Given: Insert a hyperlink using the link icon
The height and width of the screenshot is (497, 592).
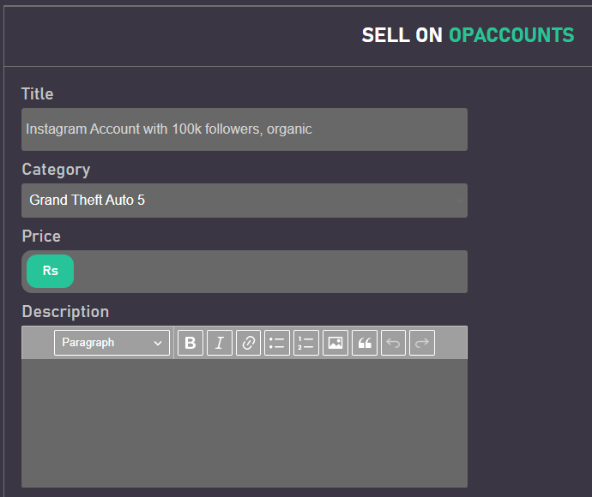Looking at the screenshot, I should point(248,343).
